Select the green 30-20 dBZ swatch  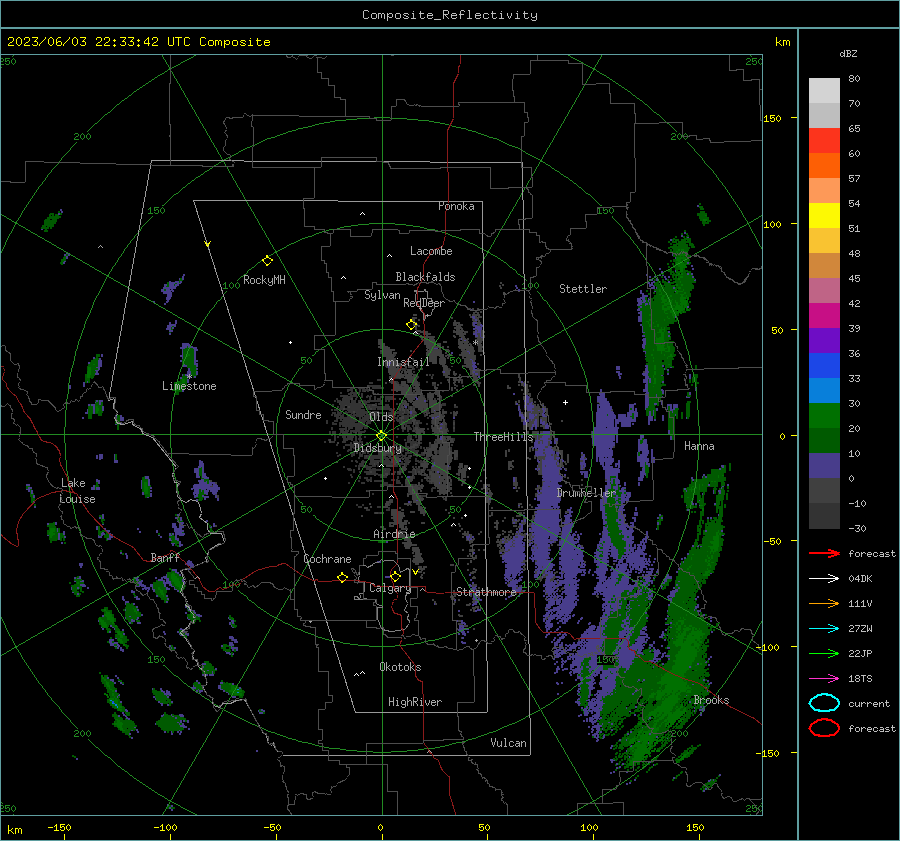[x=824, y=415]
